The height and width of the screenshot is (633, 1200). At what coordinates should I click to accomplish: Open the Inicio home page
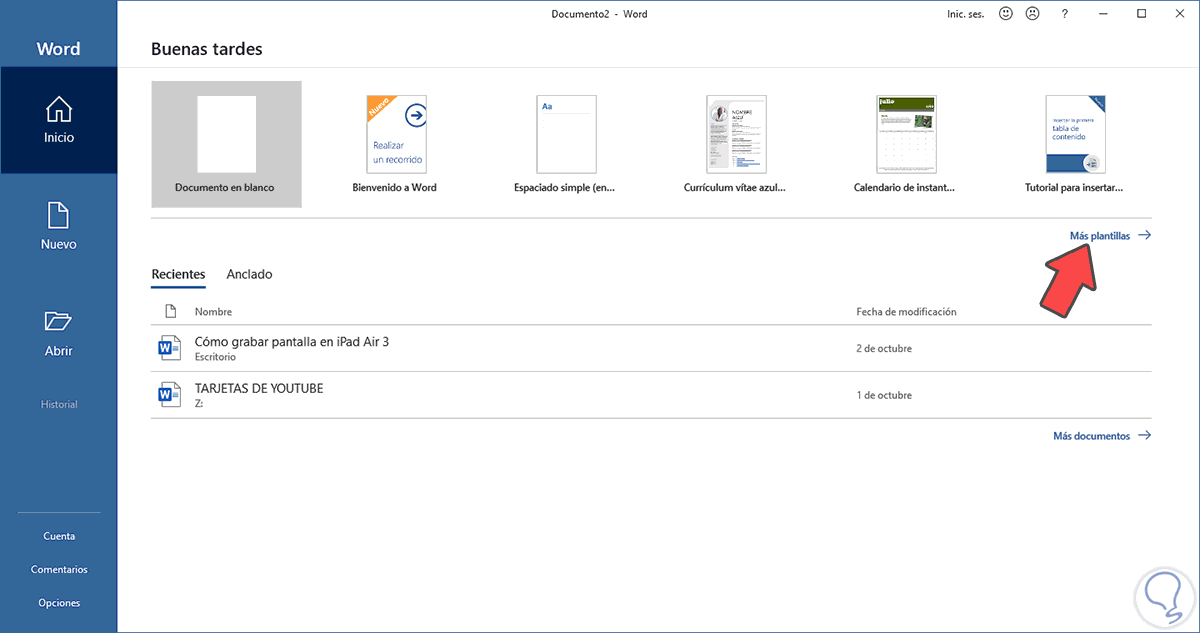(x=59, y=120)
